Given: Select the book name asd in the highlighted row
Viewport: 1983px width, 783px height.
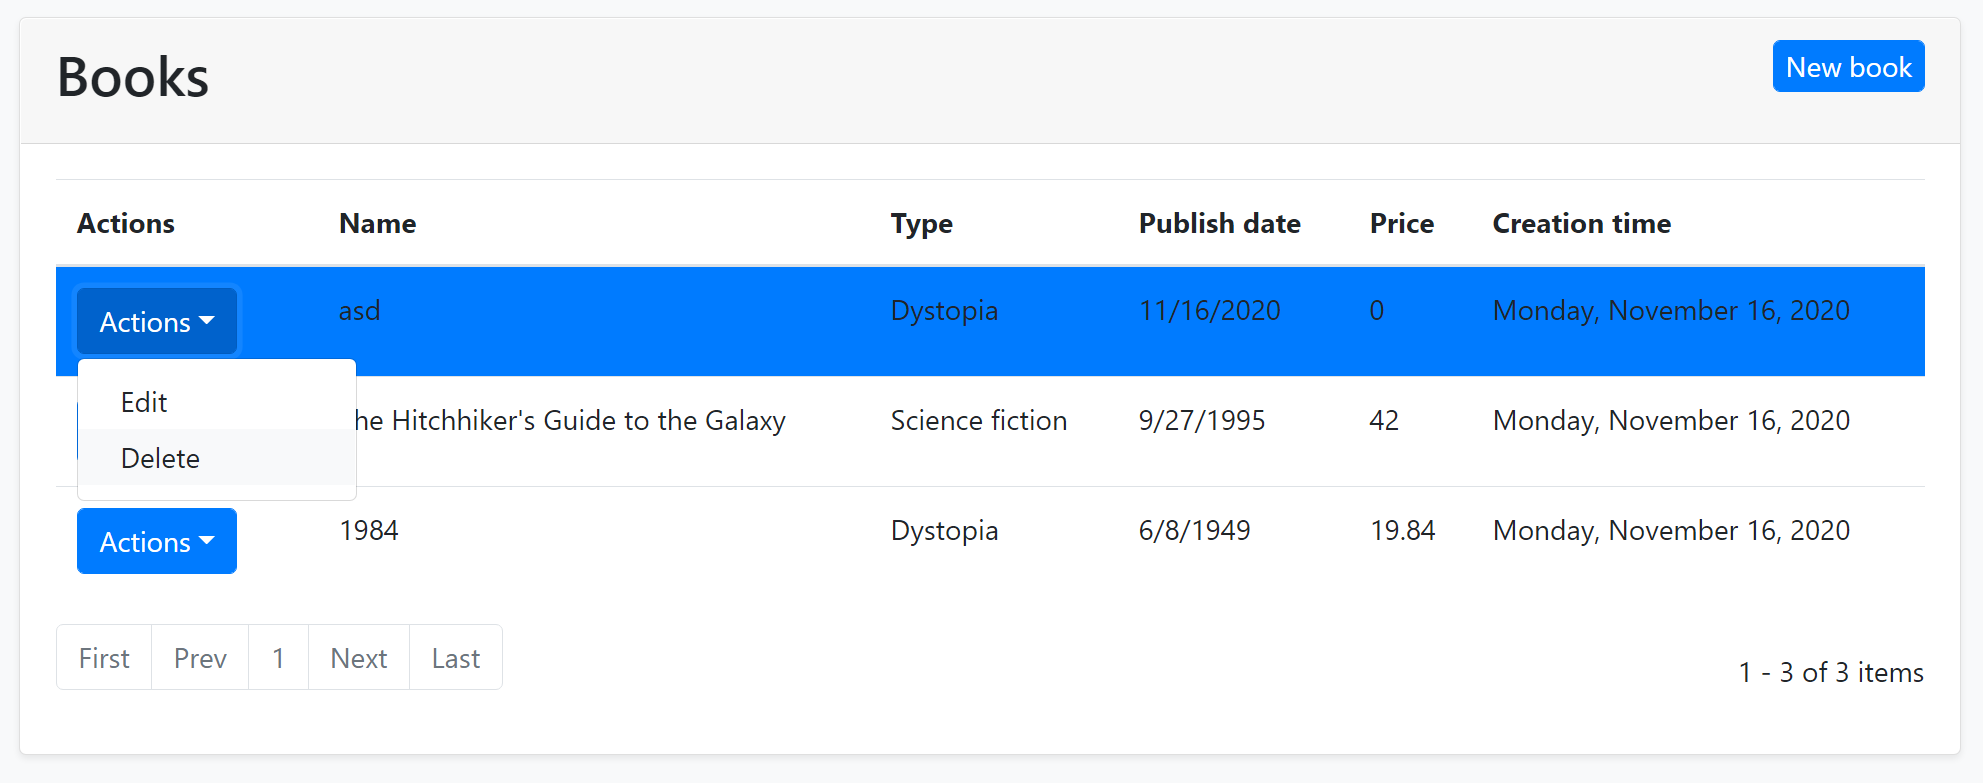Looking at the screenshot, I should (x=359, y=311).
